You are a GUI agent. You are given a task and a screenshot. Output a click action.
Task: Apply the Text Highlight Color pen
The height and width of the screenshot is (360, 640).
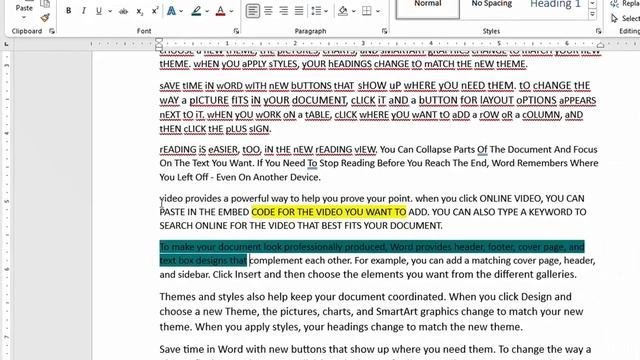[x=196, y=11]
